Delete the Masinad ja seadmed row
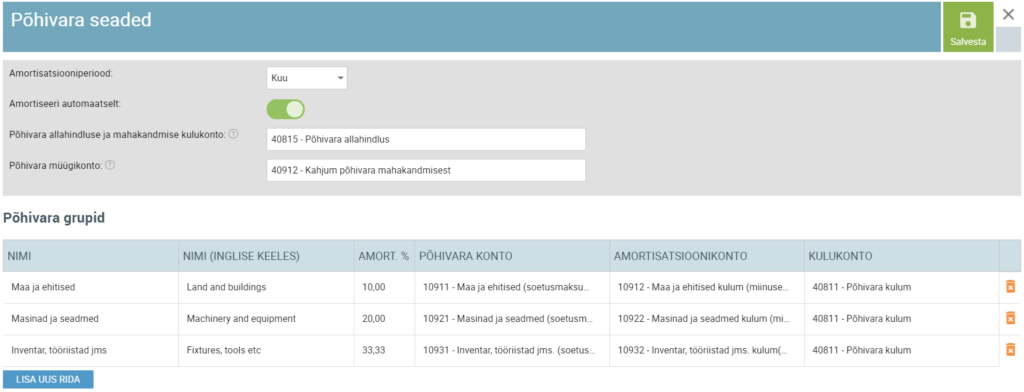 click(x=1010, y=318)
